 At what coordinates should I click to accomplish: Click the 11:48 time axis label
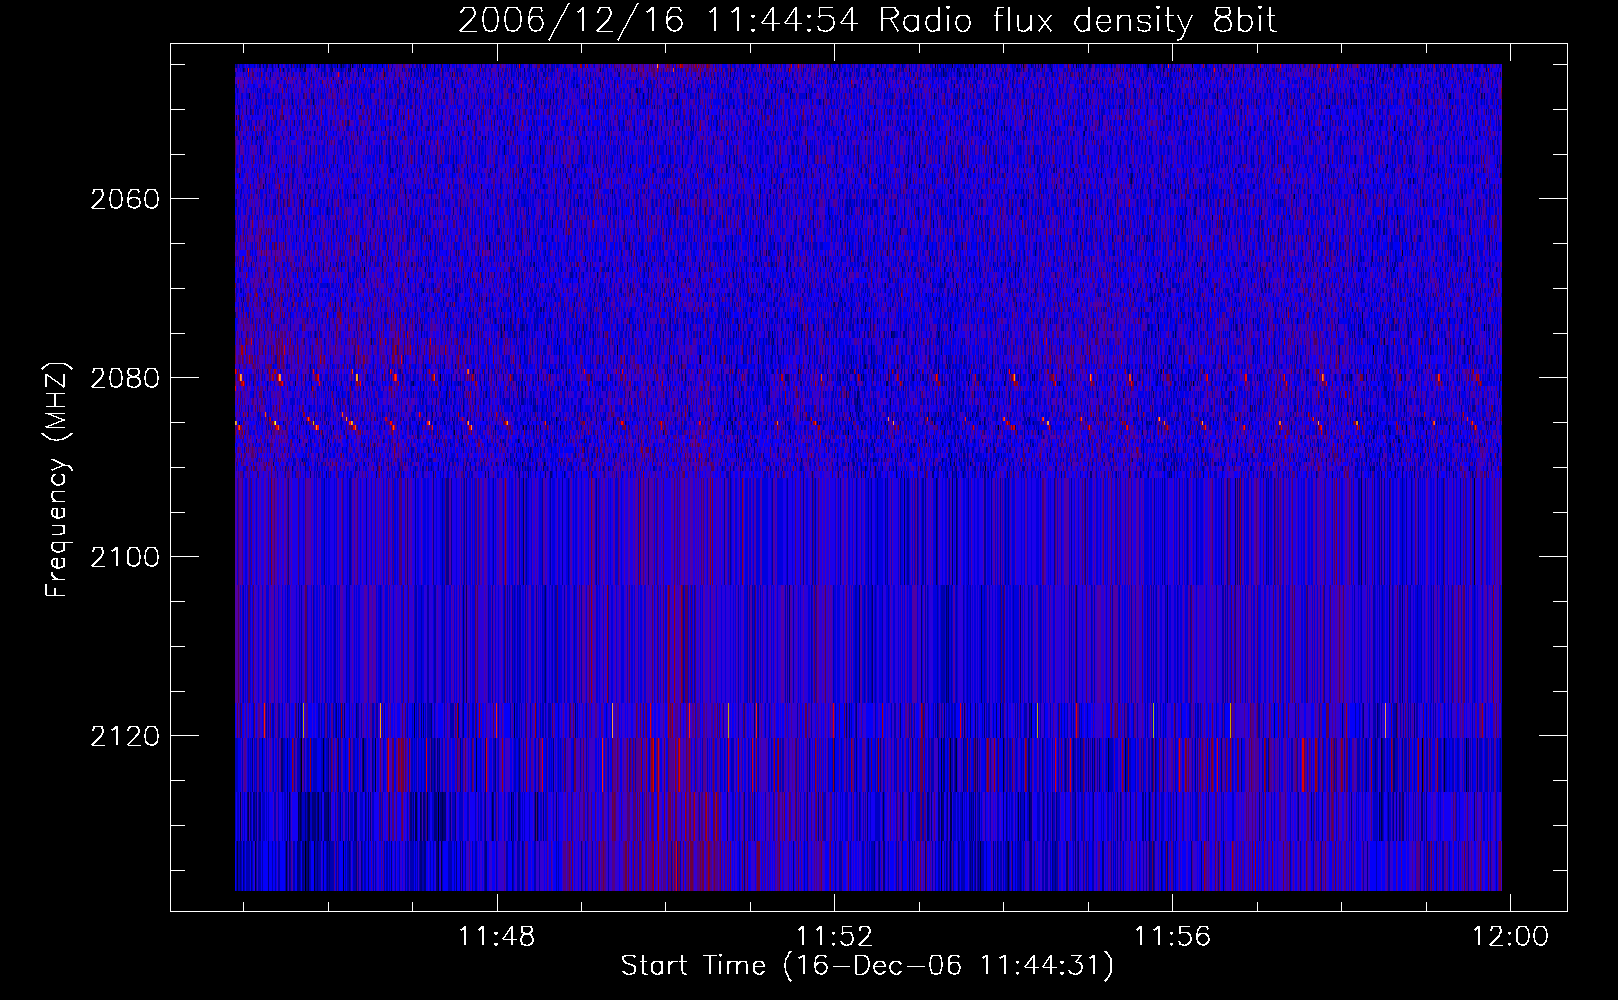point(496,936)
